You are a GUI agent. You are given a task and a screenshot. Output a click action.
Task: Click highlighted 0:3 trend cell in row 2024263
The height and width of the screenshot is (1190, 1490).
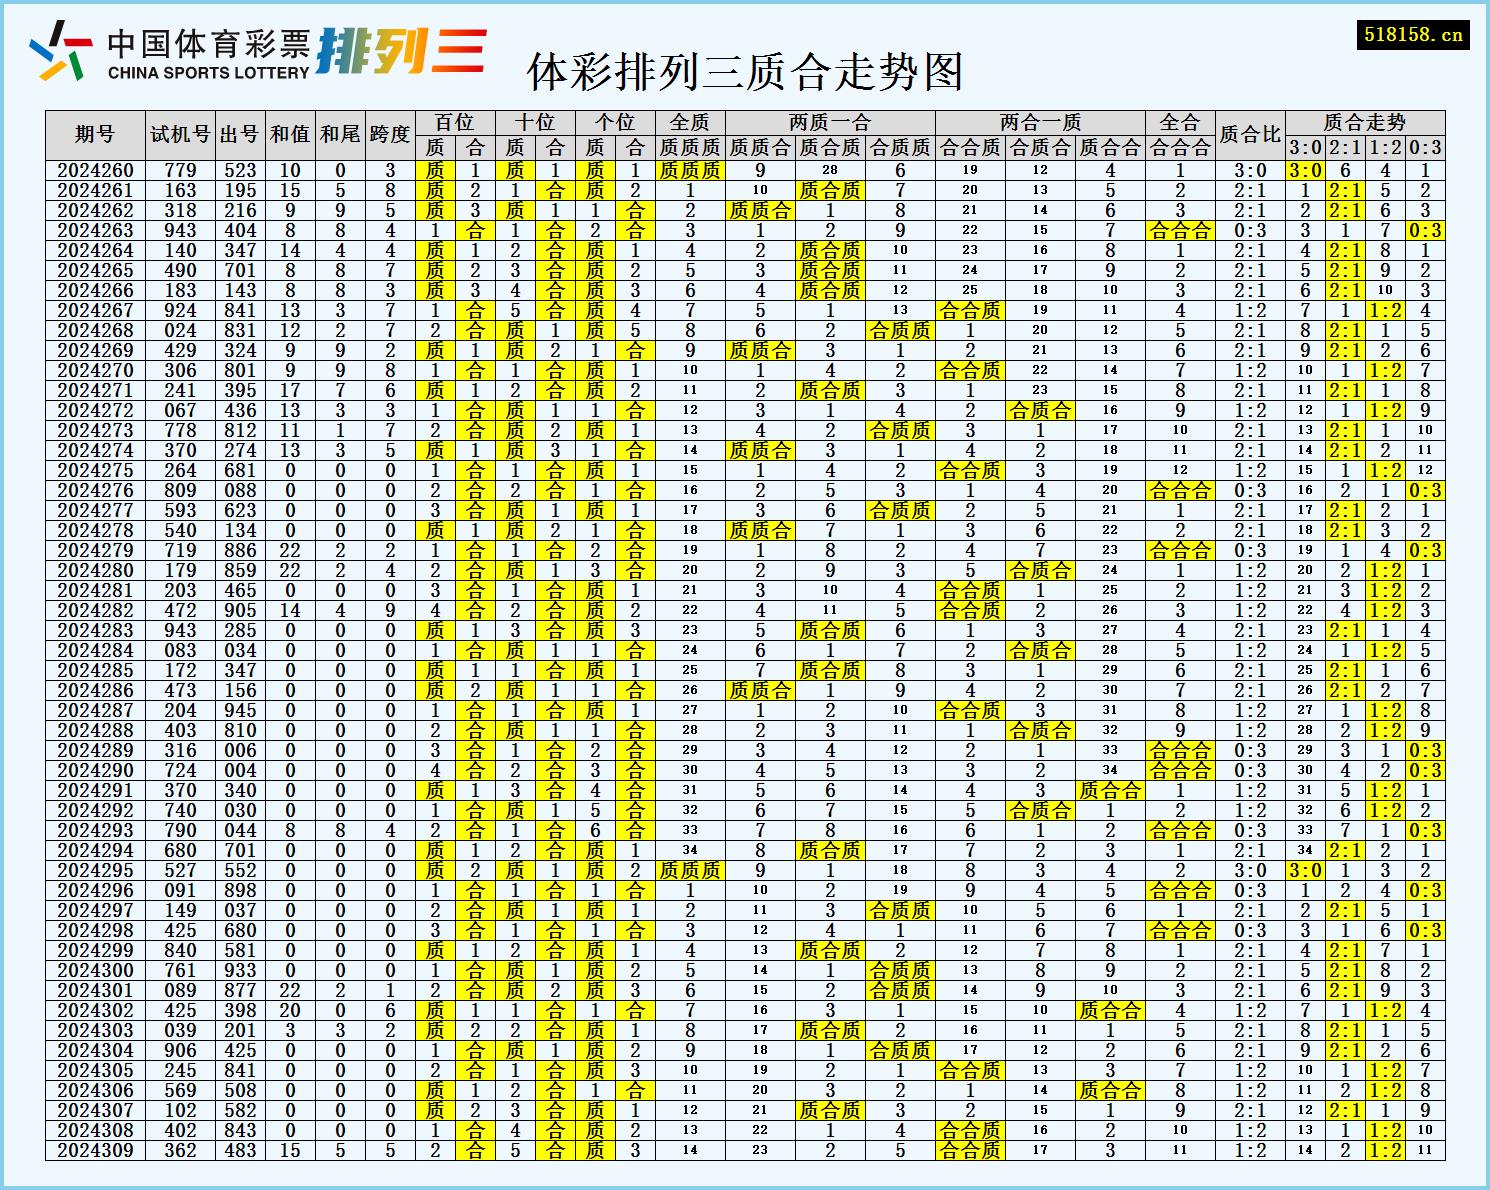(x=1425, y=230)
